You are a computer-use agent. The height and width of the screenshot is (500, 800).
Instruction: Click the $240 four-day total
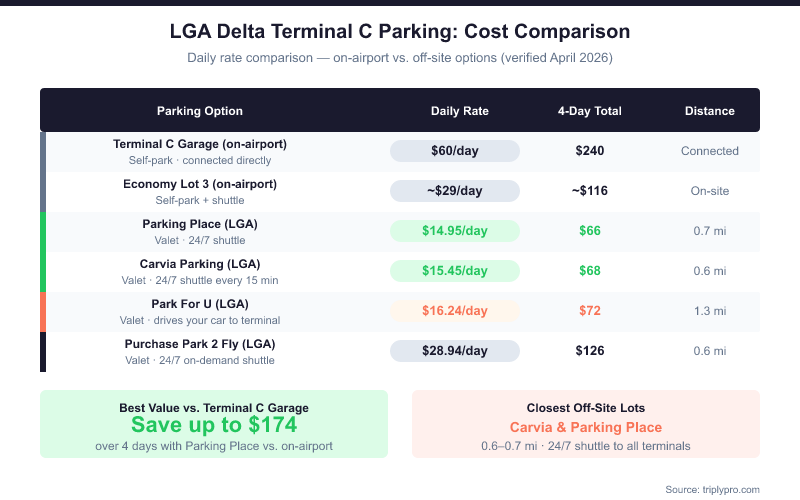(590, 151)
